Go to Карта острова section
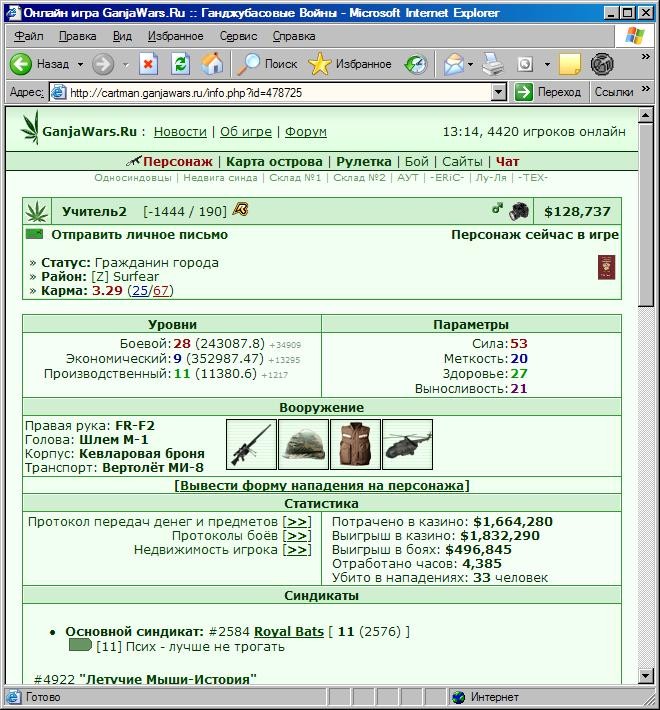This screenshot has width=660, height=710. tap(274, 162)
